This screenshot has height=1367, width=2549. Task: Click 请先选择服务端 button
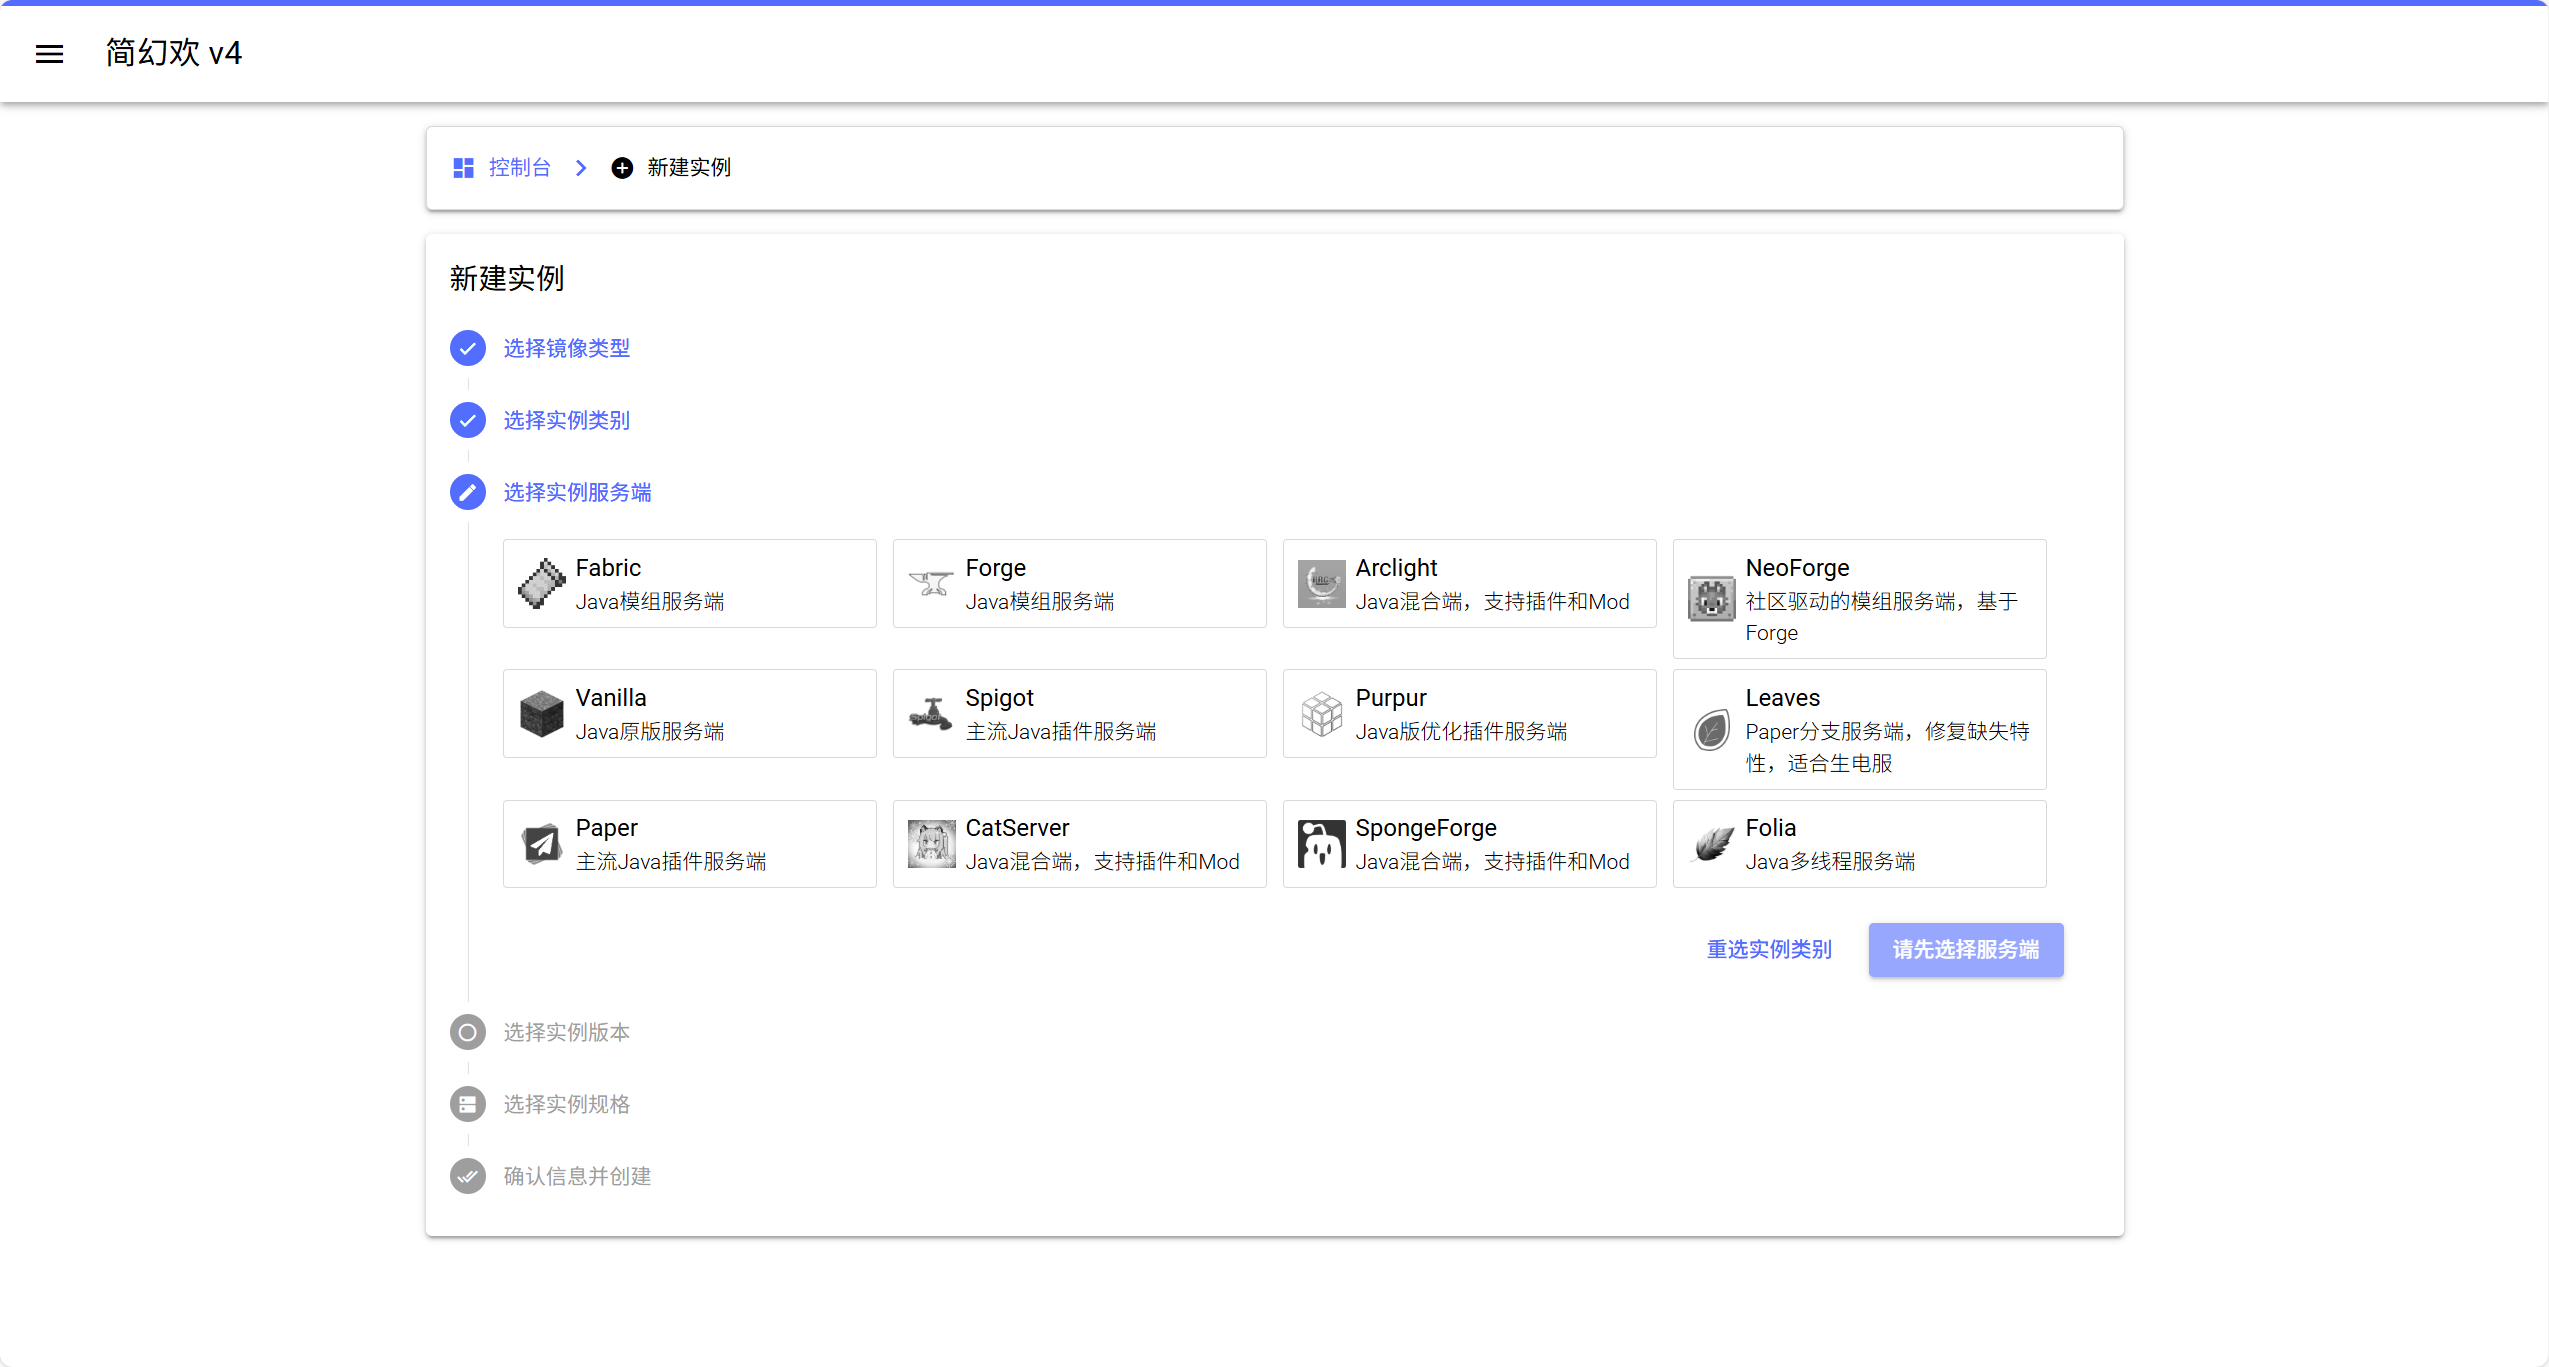click(x=1965, y=949)
